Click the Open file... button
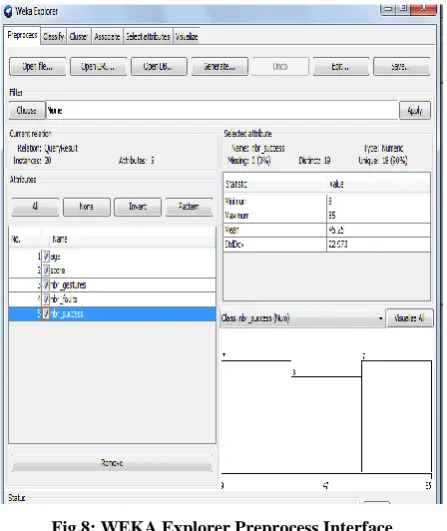Image resolution: width=447 pixels, height=531 pixels. click(x=38, y=66)
